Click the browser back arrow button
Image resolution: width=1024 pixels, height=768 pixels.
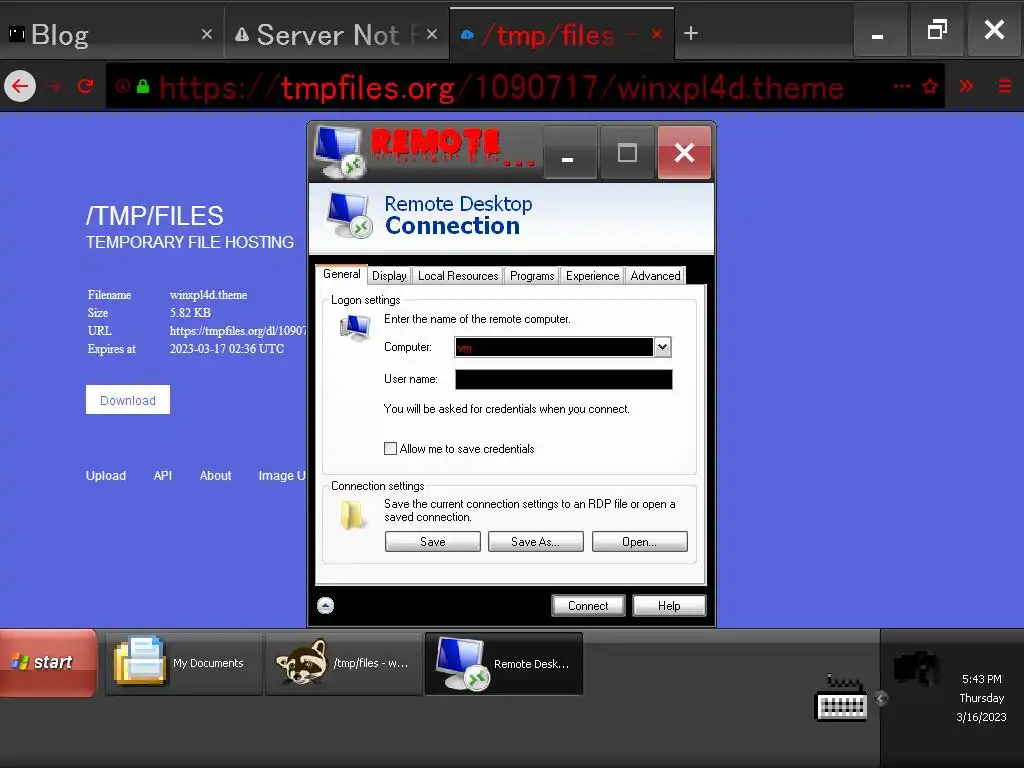click(x=20, y=86)
